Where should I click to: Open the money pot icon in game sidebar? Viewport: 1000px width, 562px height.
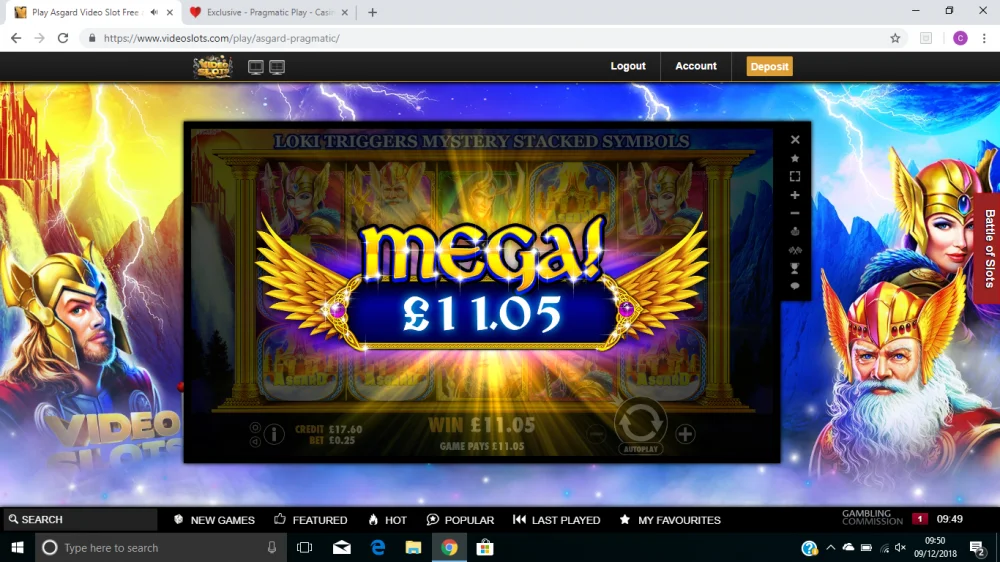click(795, 232)
